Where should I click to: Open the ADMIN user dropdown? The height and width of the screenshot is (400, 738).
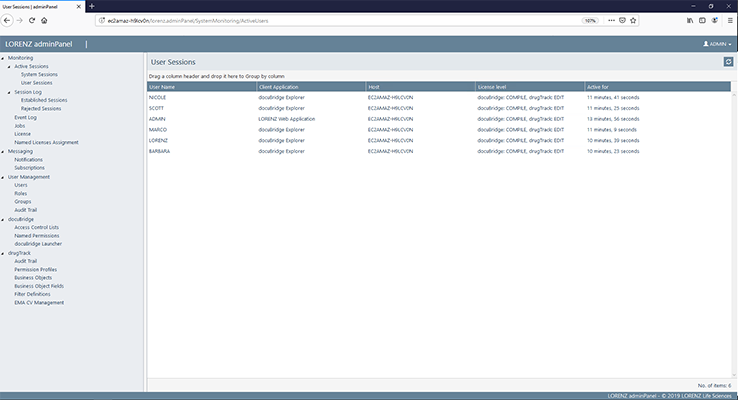coord(717,44)
